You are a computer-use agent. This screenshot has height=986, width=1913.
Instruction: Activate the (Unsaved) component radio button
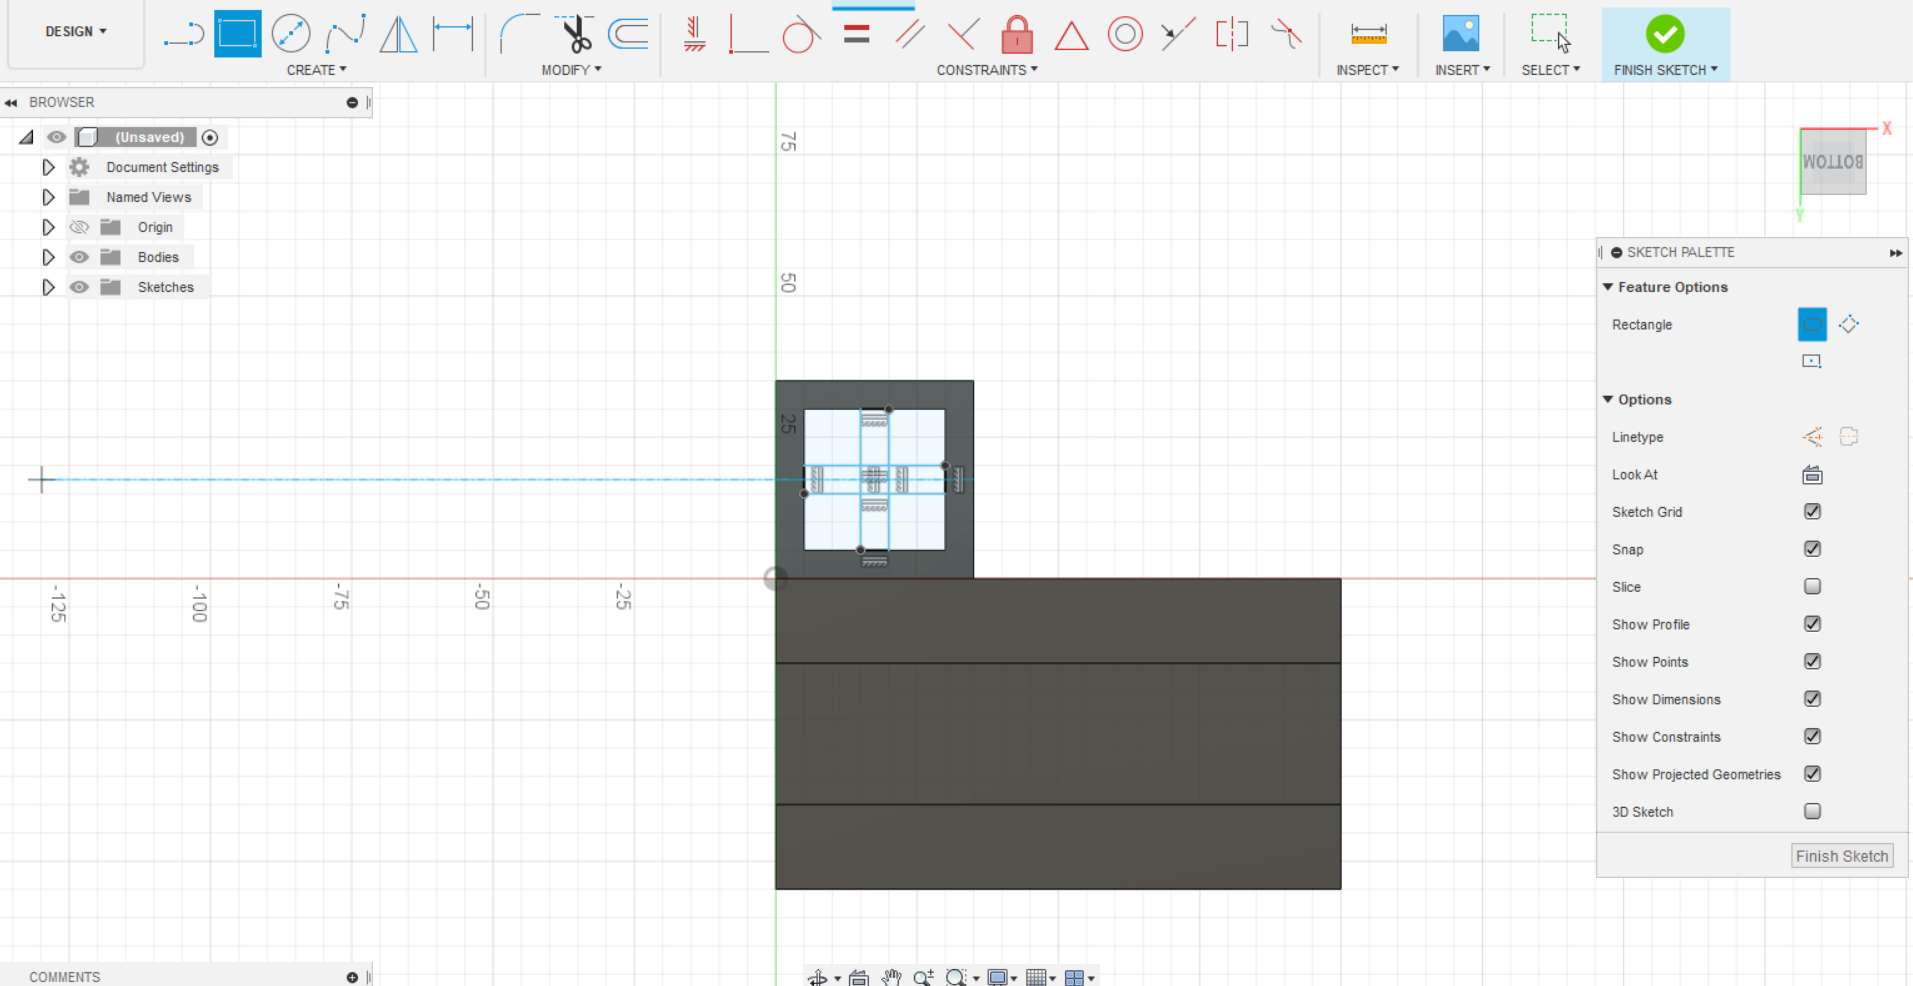(x=210, y=137)
